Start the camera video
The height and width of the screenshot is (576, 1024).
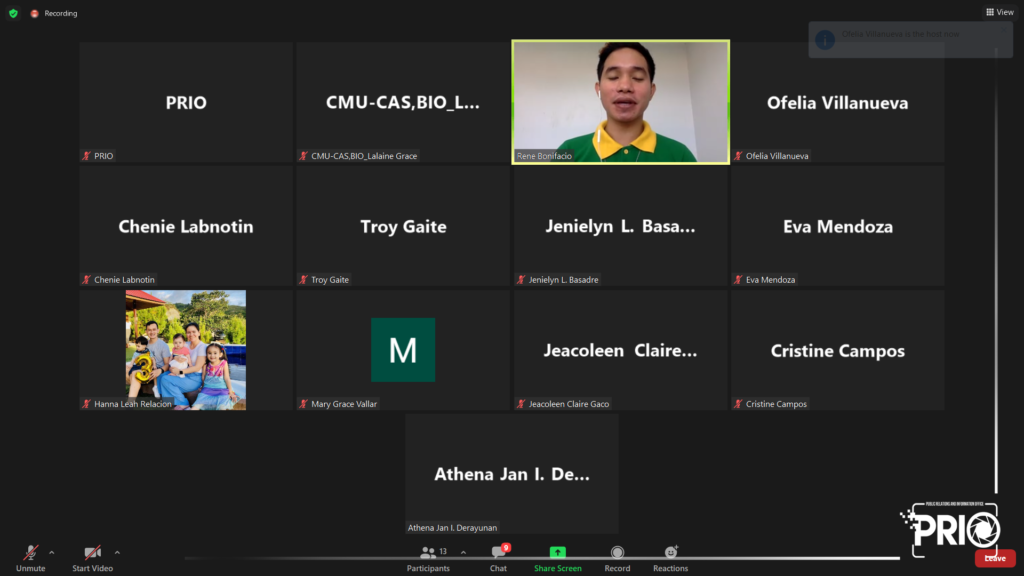pos(92,553)
